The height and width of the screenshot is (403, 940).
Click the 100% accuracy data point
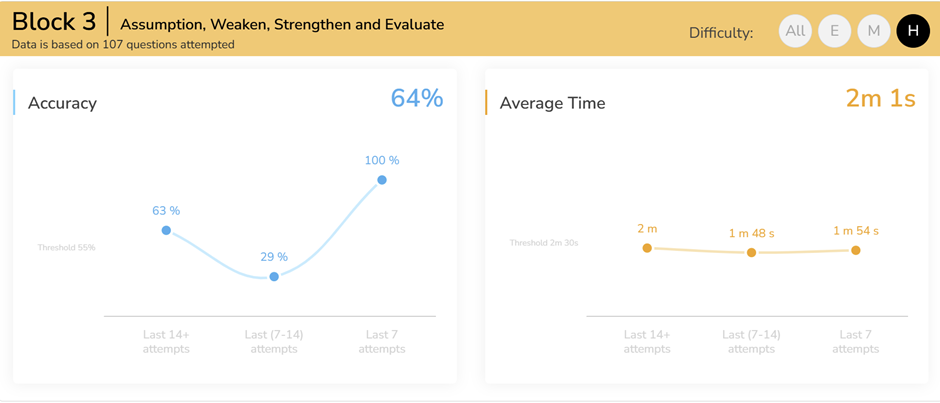click(x=382, y=180)
